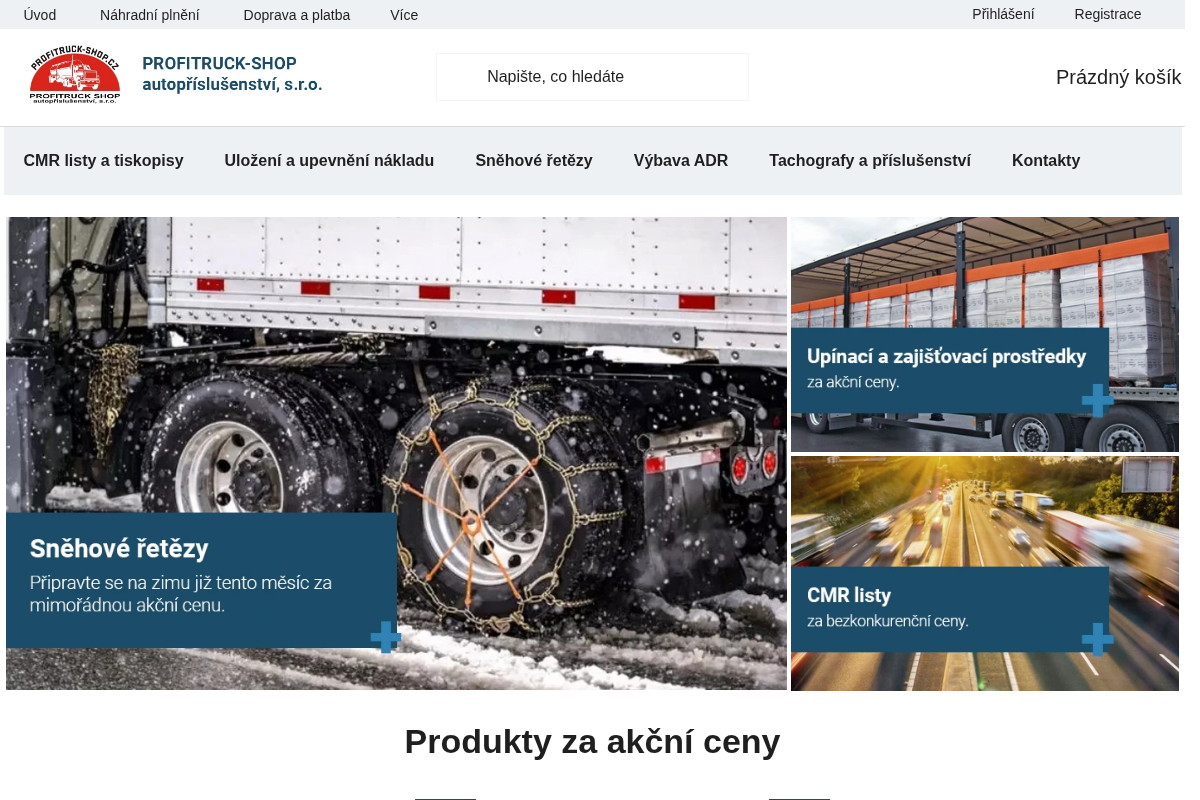Viewport: 1200px width, 800px height.
Task: Go to Doprava a platba page
Action: click(297, 15)
